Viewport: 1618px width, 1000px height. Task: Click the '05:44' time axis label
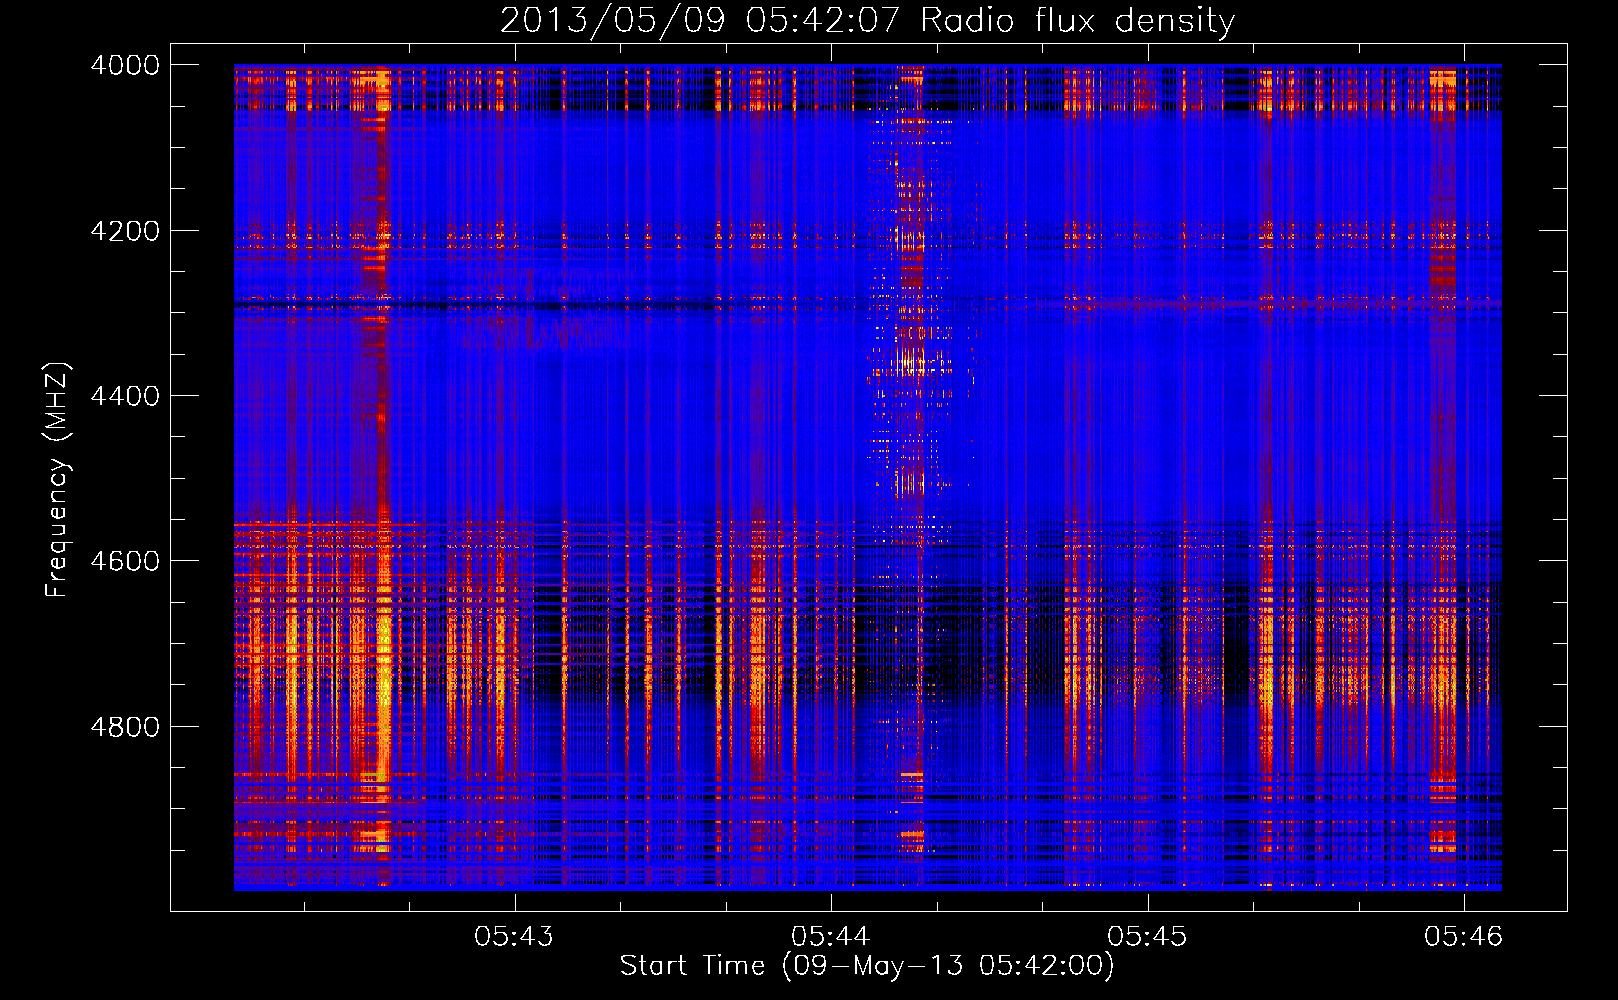(x=831, y=936)
